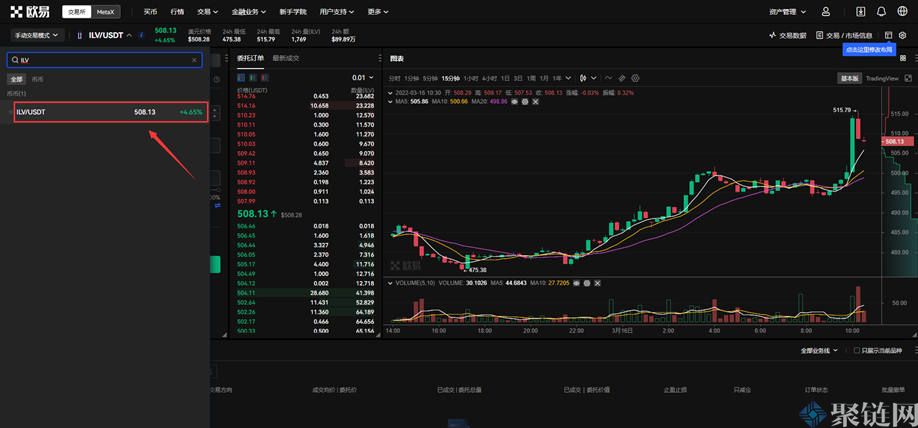Image resolution: width=918 pixels, height=428 pixels.
Task: Switch chart to TradingView mode
Action: pyautogui.click(x=881, y=78)
